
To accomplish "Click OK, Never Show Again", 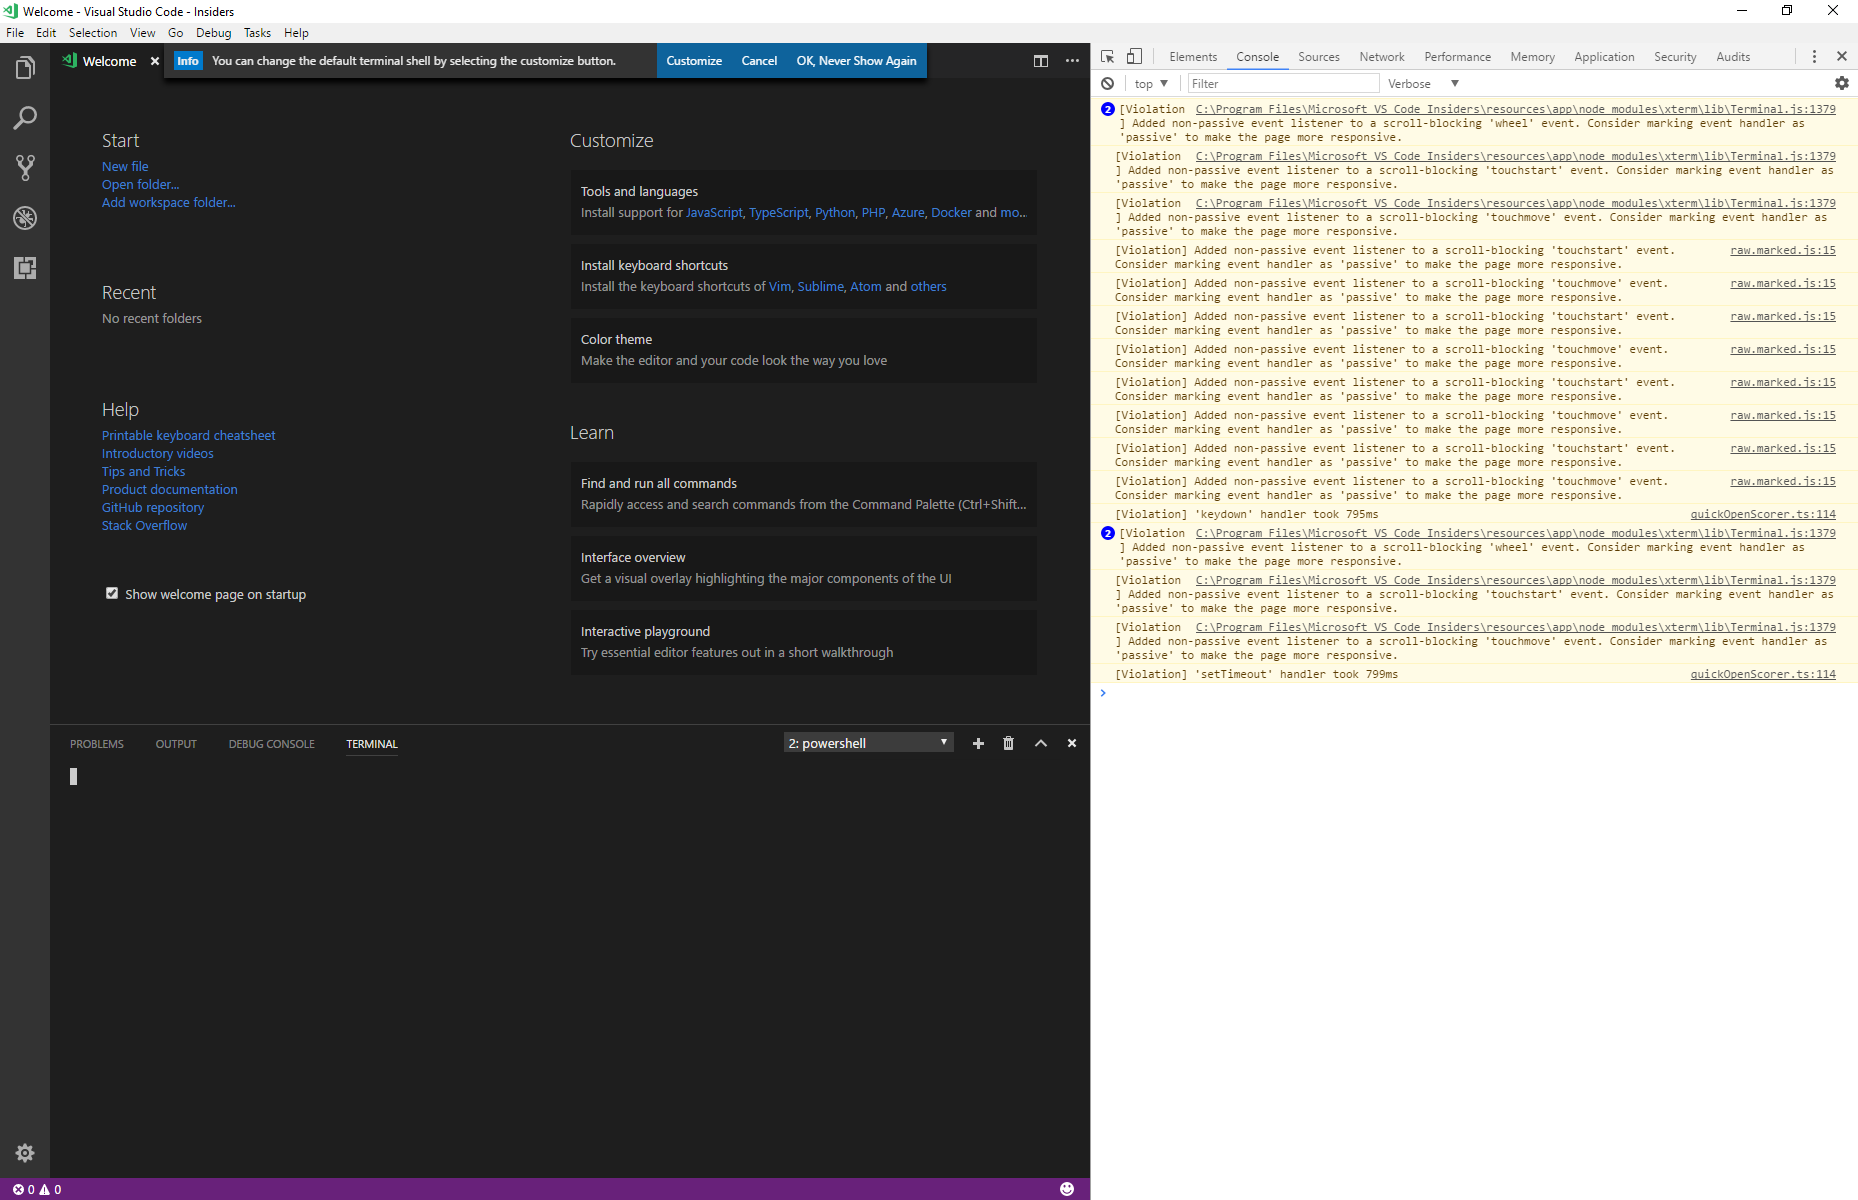I will (856, 60).
